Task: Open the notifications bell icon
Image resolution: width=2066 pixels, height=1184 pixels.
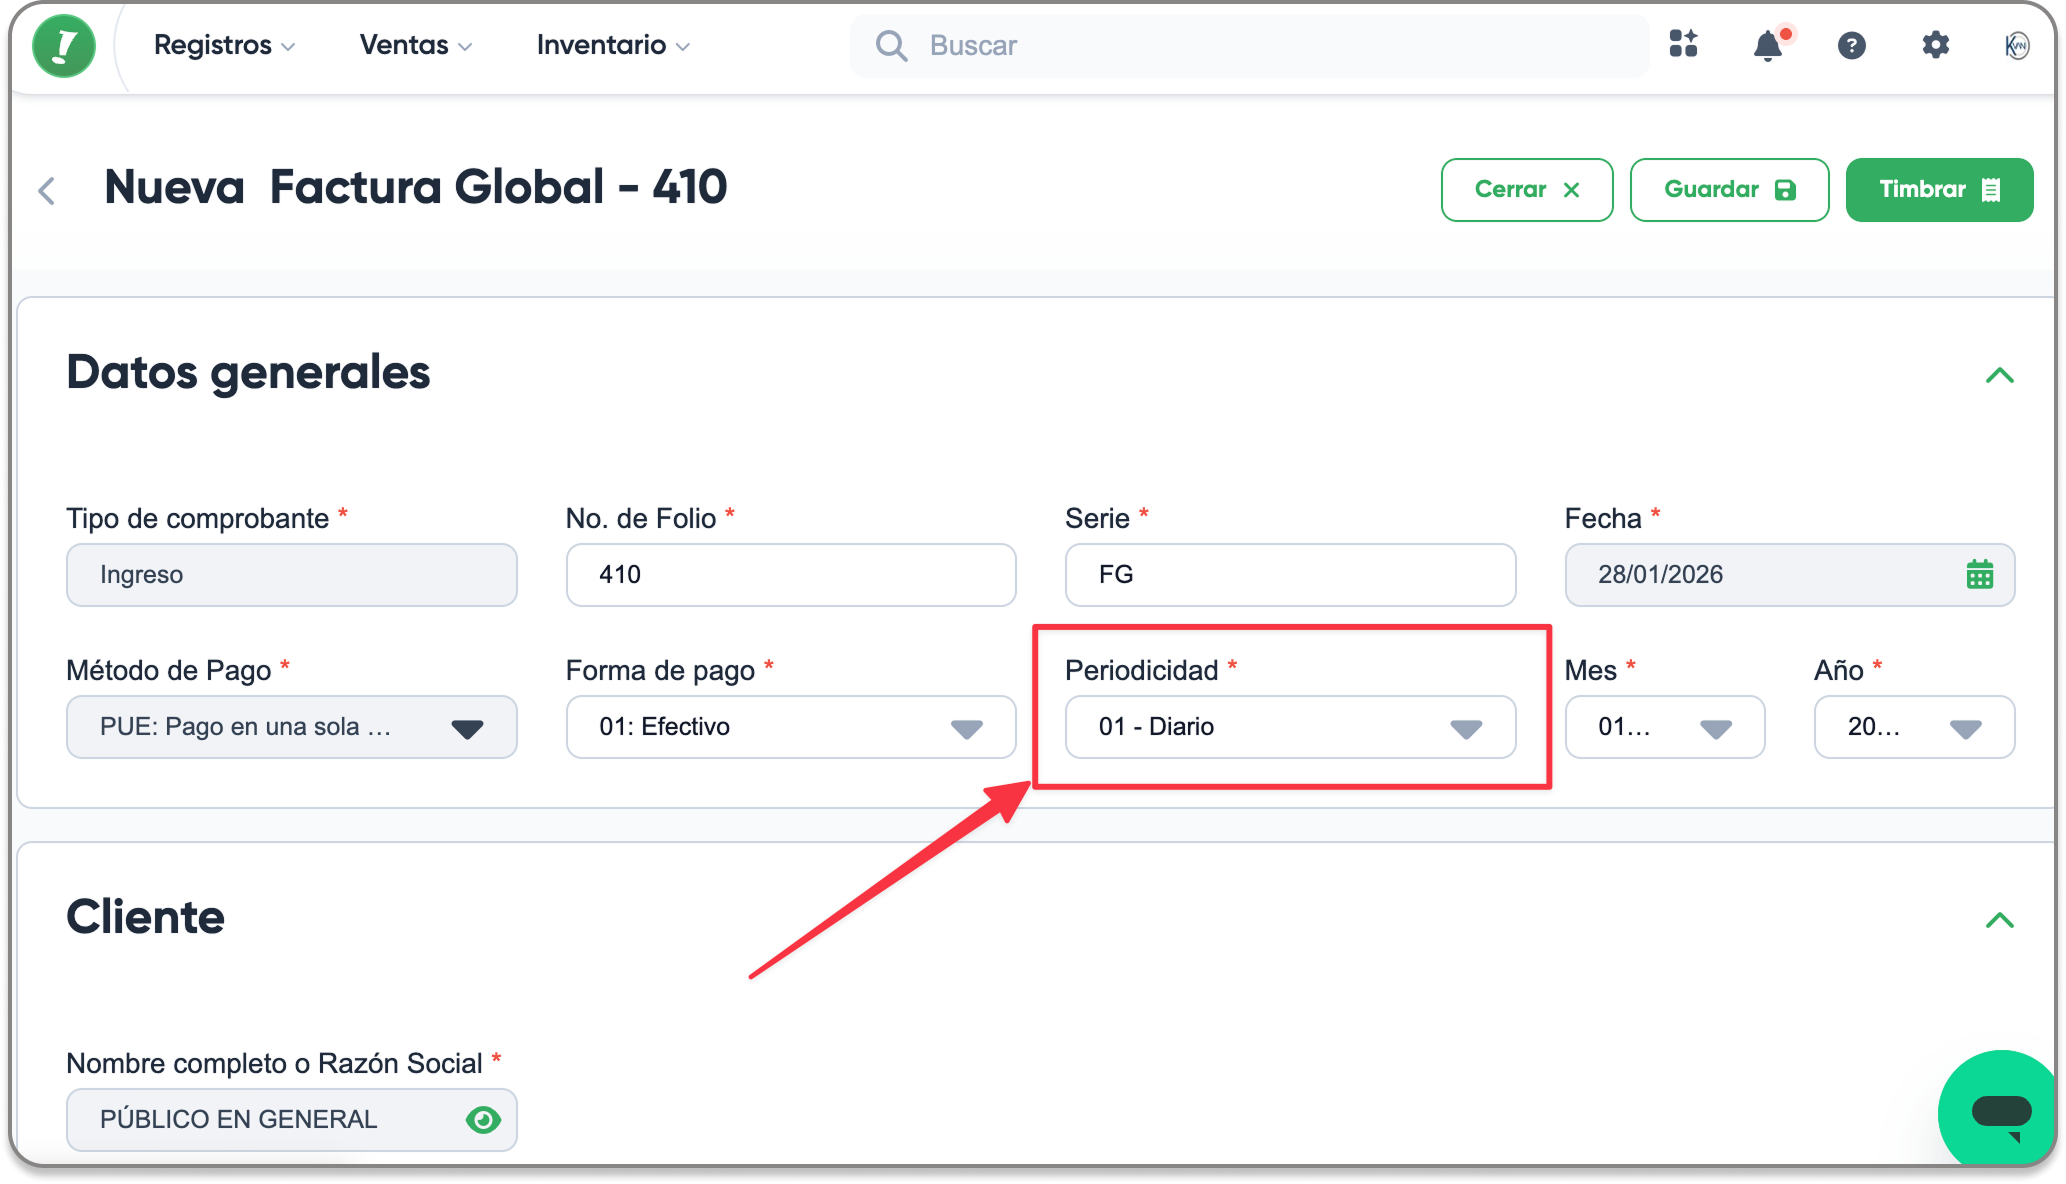Action: 1768,45
